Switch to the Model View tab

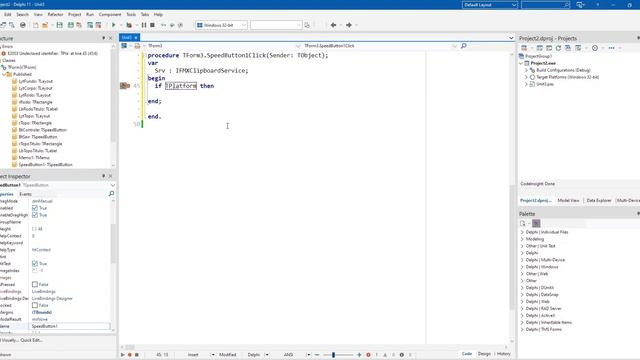click(x=568, y=200)
